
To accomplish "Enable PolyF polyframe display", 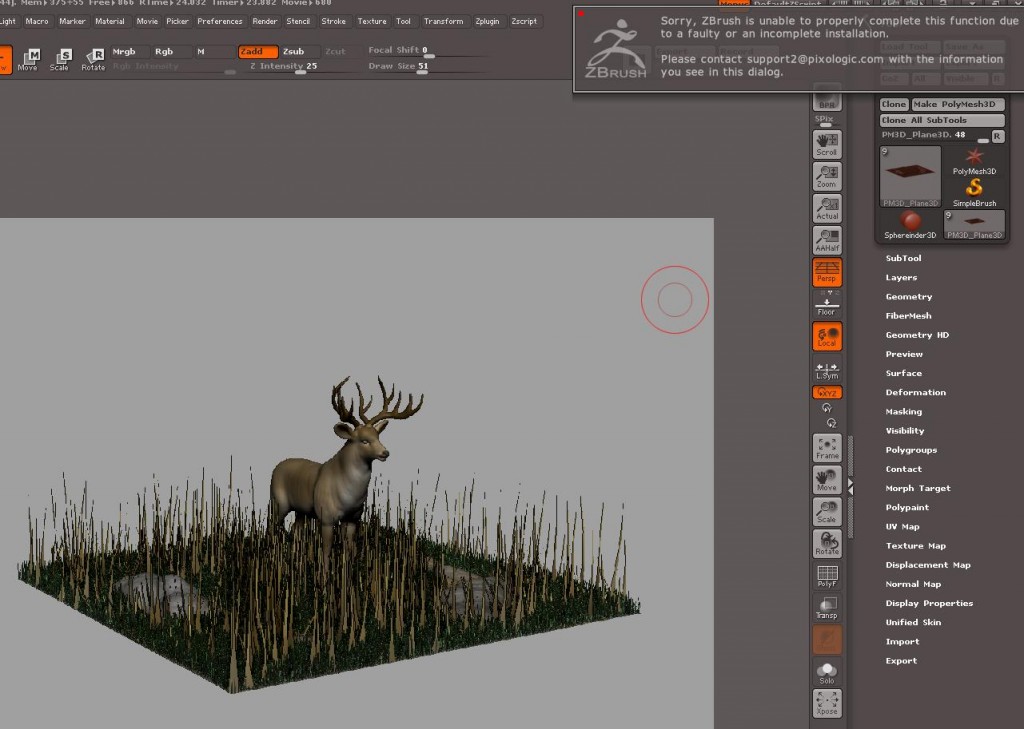I will click(x=826, y=575).
